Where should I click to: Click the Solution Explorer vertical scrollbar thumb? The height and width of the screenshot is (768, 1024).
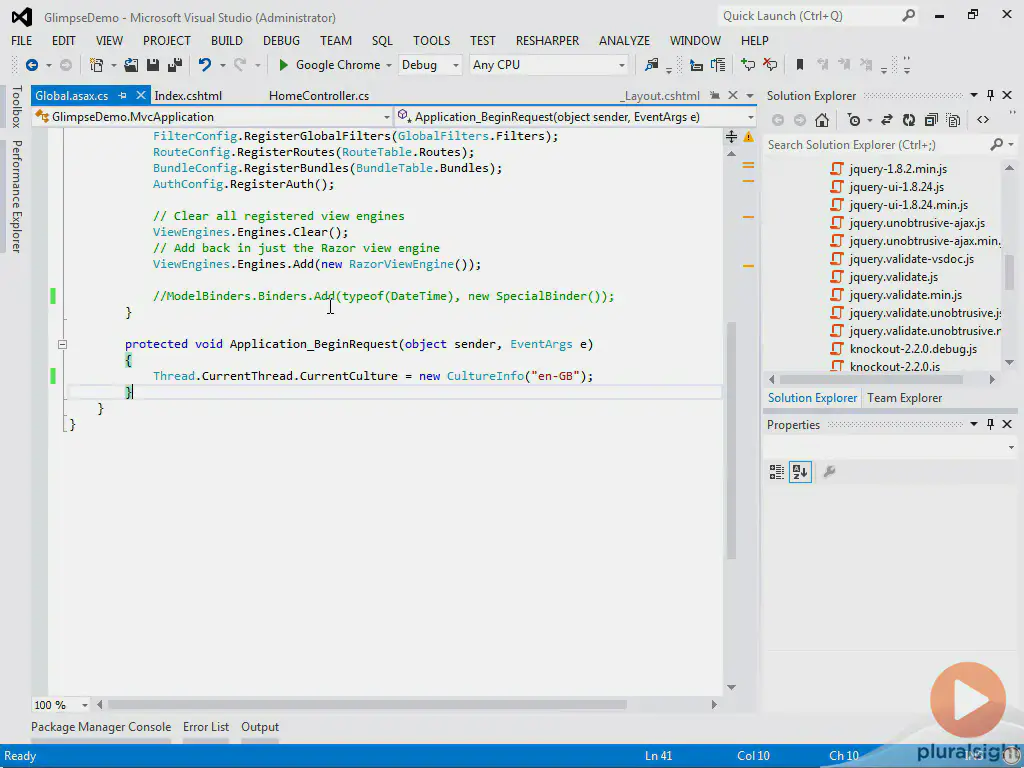[1009, 272]
